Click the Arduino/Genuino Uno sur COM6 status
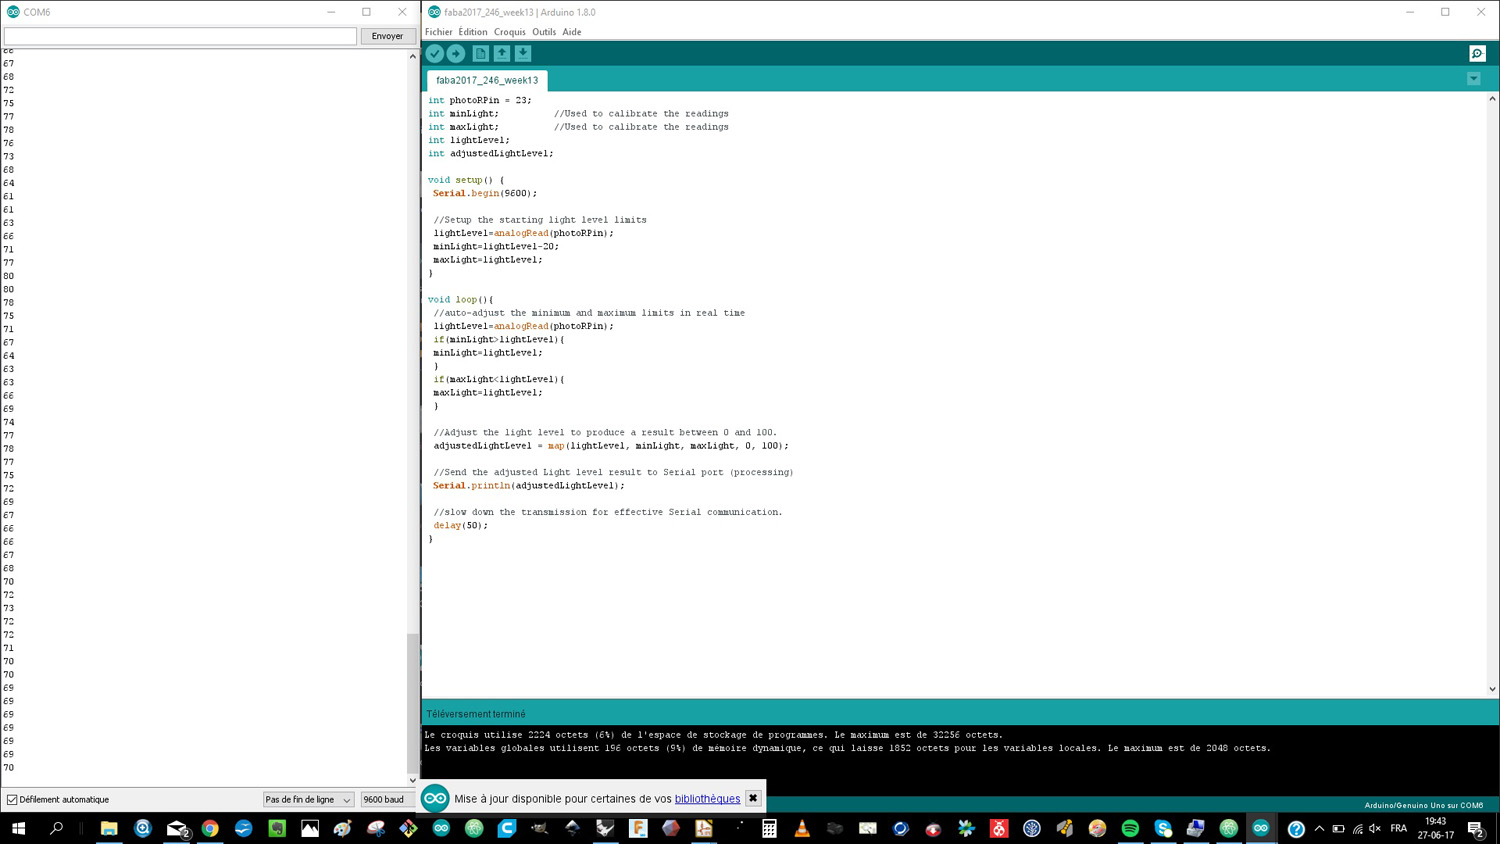 pos(1424,805)
